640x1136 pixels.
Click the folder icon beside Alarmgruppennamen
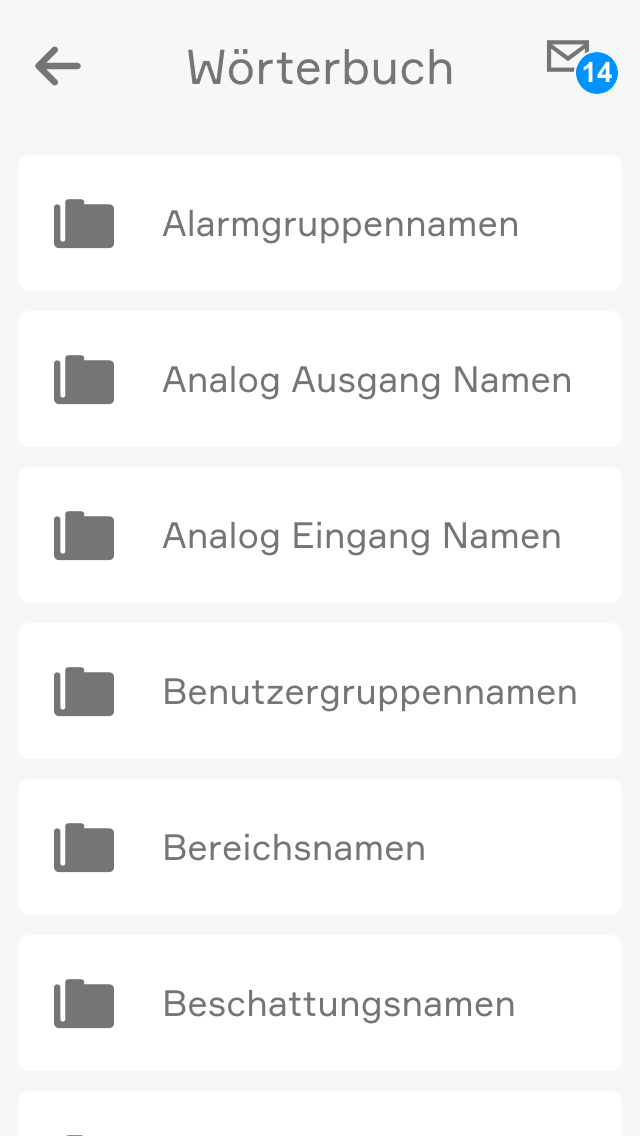[84, 224]
